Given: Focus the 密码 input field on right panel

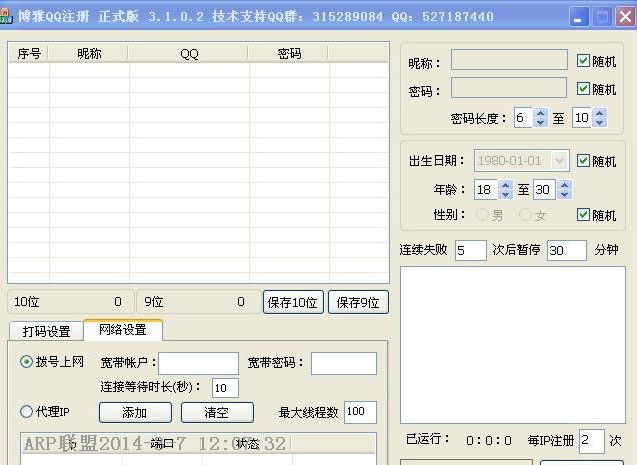Looking at the screenshot, I should (x=509, y=87).
